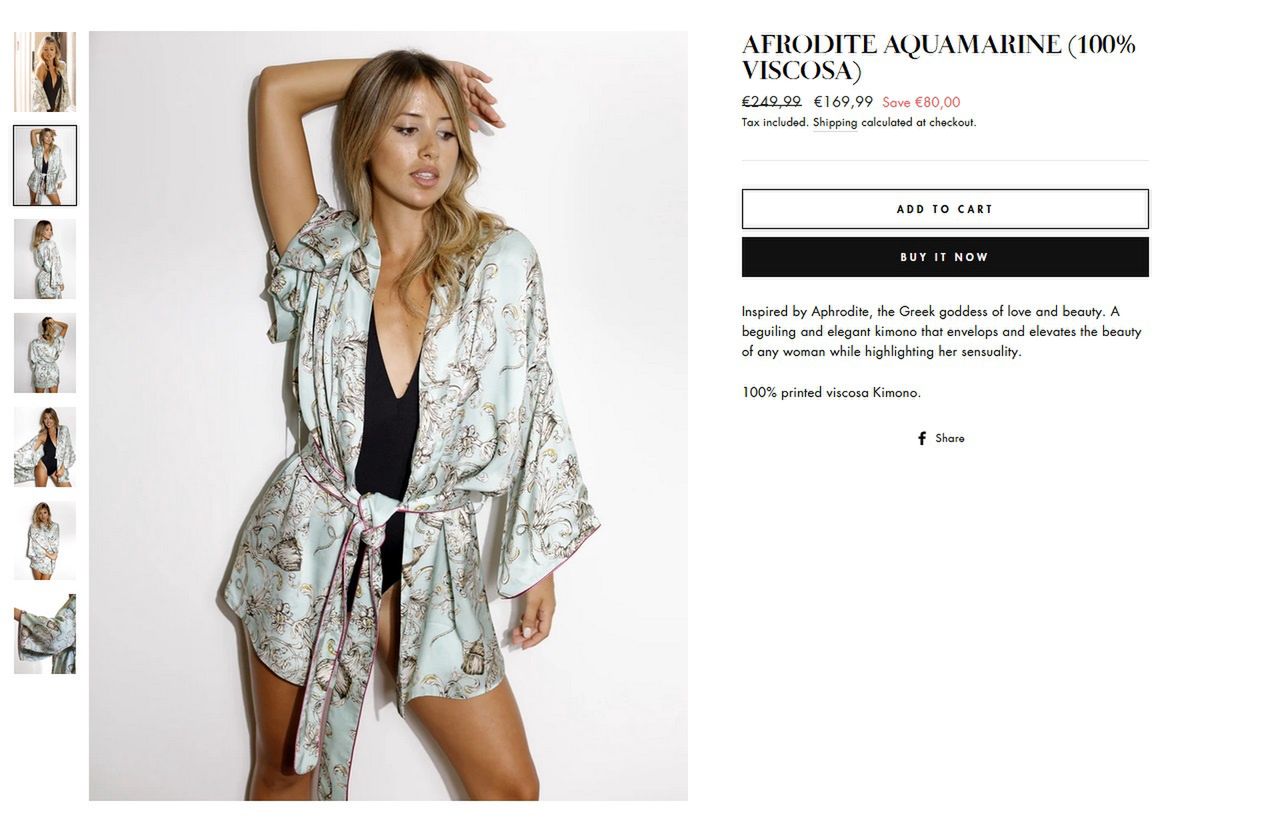
Task: Choose the fourth thumbnail with the hand in hair
Action: pyautogui.click(x=45, y=353)
